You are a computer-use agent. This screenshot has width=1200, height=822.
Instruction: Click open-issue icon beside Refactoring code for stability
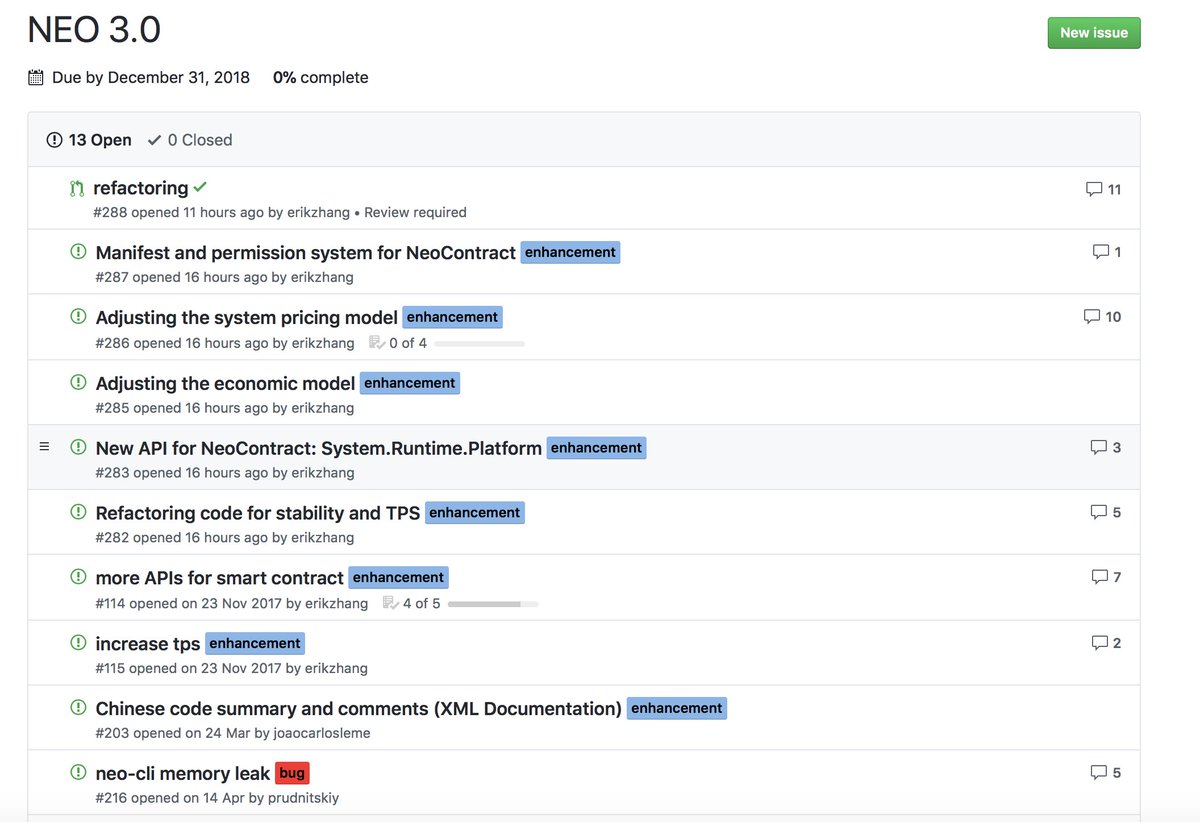78,512
